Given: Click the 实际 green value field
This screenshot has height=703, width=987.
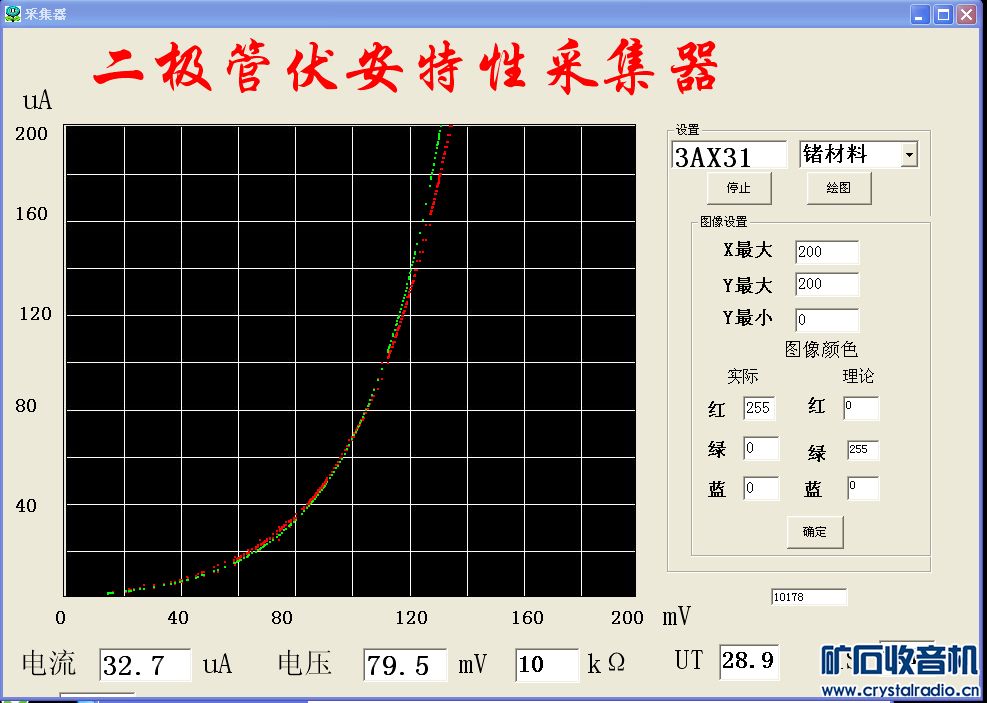Looking at the screenshot, I should (x=760, y=449).
